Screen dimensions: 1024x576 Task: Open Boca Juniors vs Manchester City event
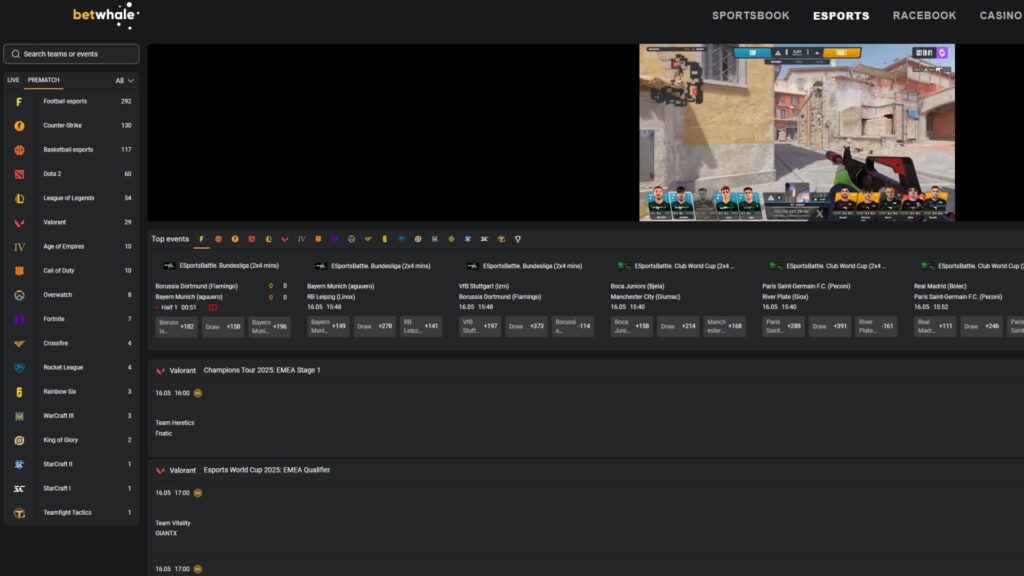(x=645, y=291)
